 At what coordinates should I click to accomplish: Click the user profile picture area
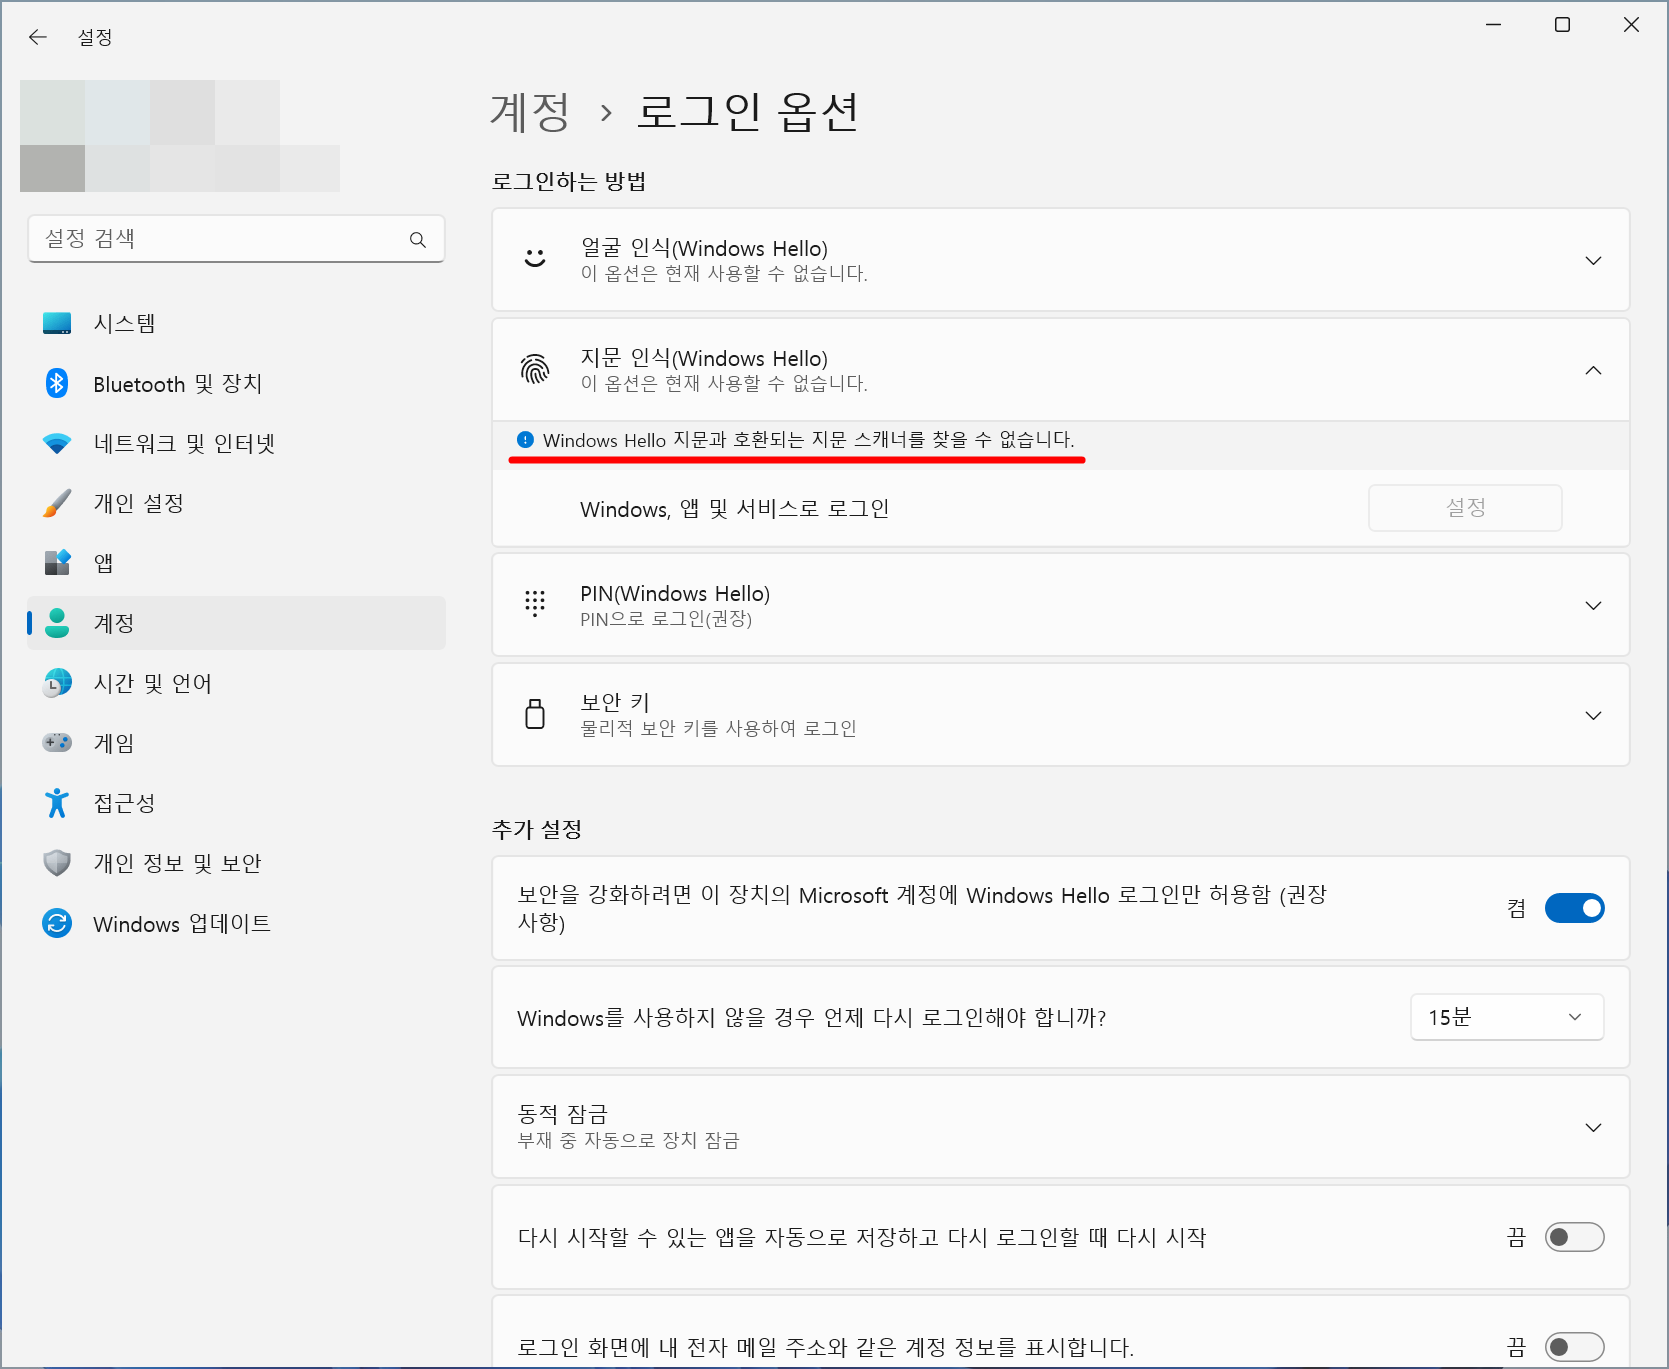(180, 136)
